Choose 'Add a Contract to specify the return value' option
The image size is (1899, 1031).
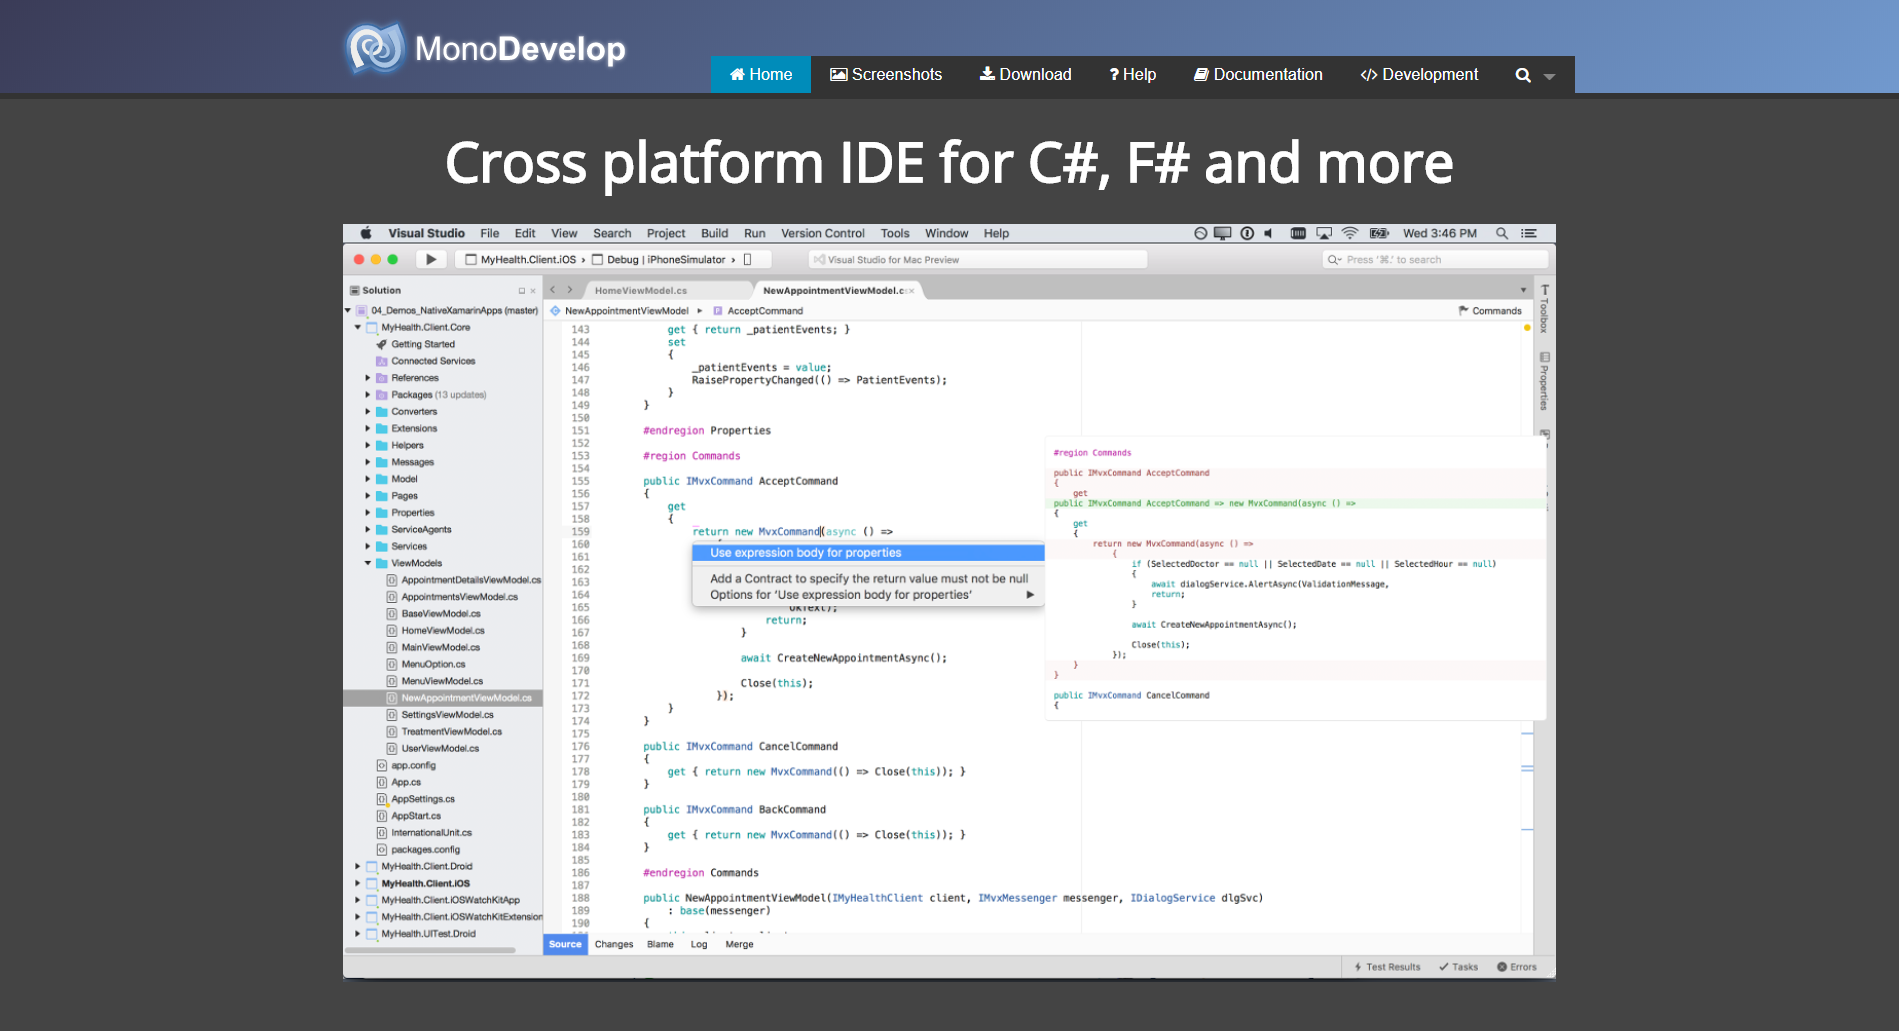tap(868, 579)
